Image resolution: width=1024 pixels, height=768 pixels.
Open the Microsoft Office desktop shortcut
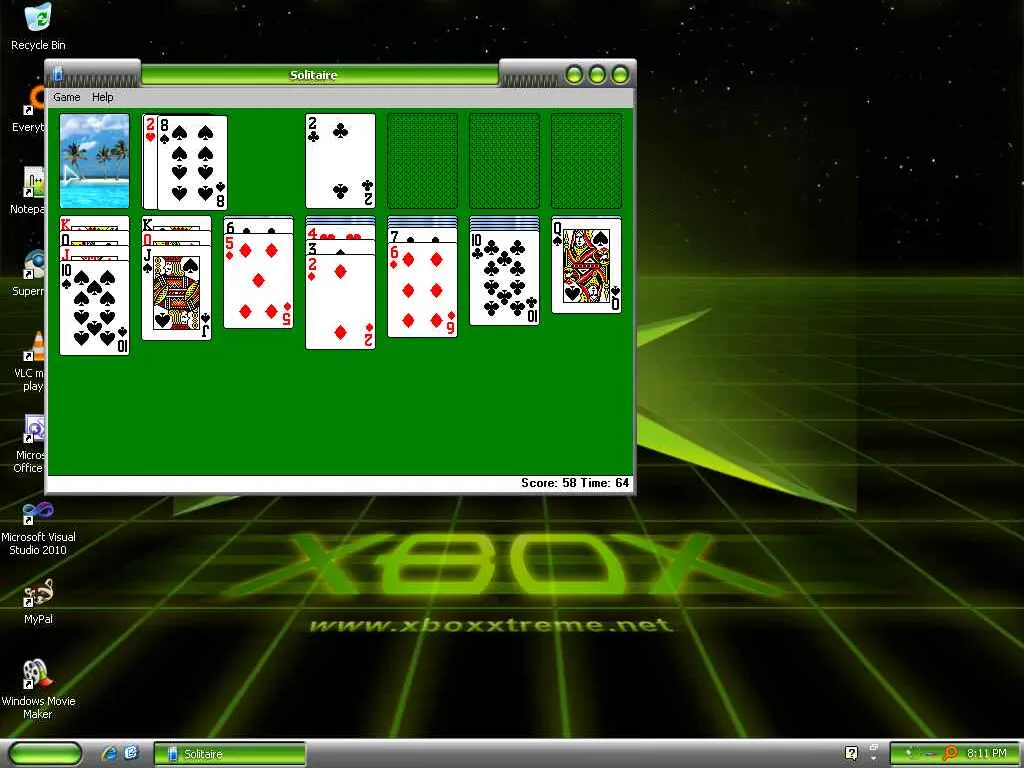[29, 444]
